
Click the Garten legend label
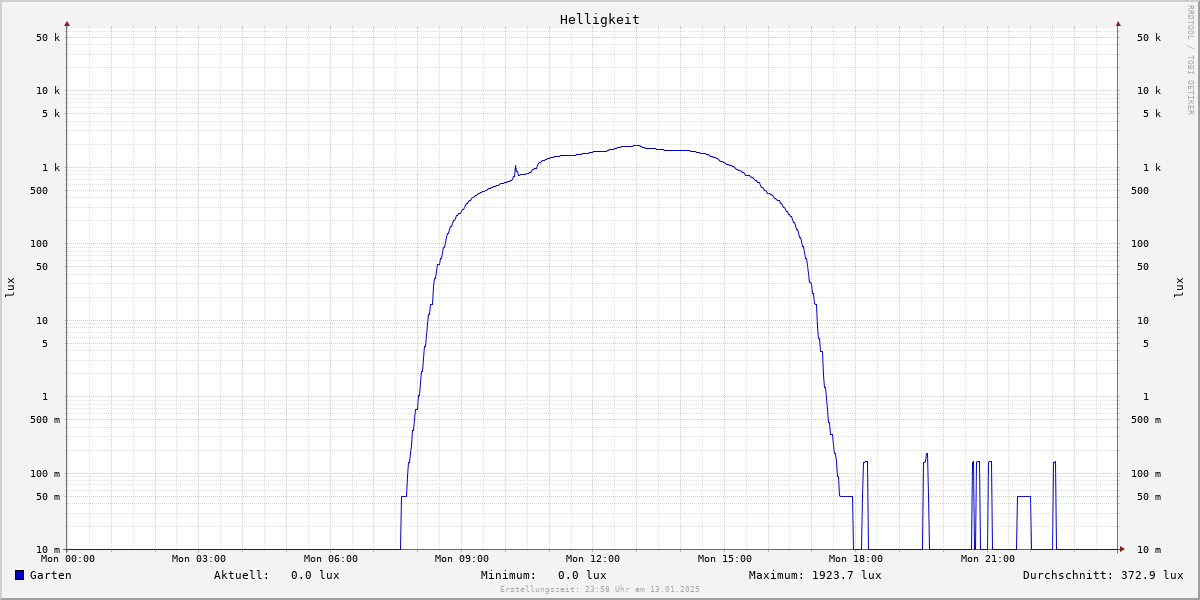click(x=50, y=575)
